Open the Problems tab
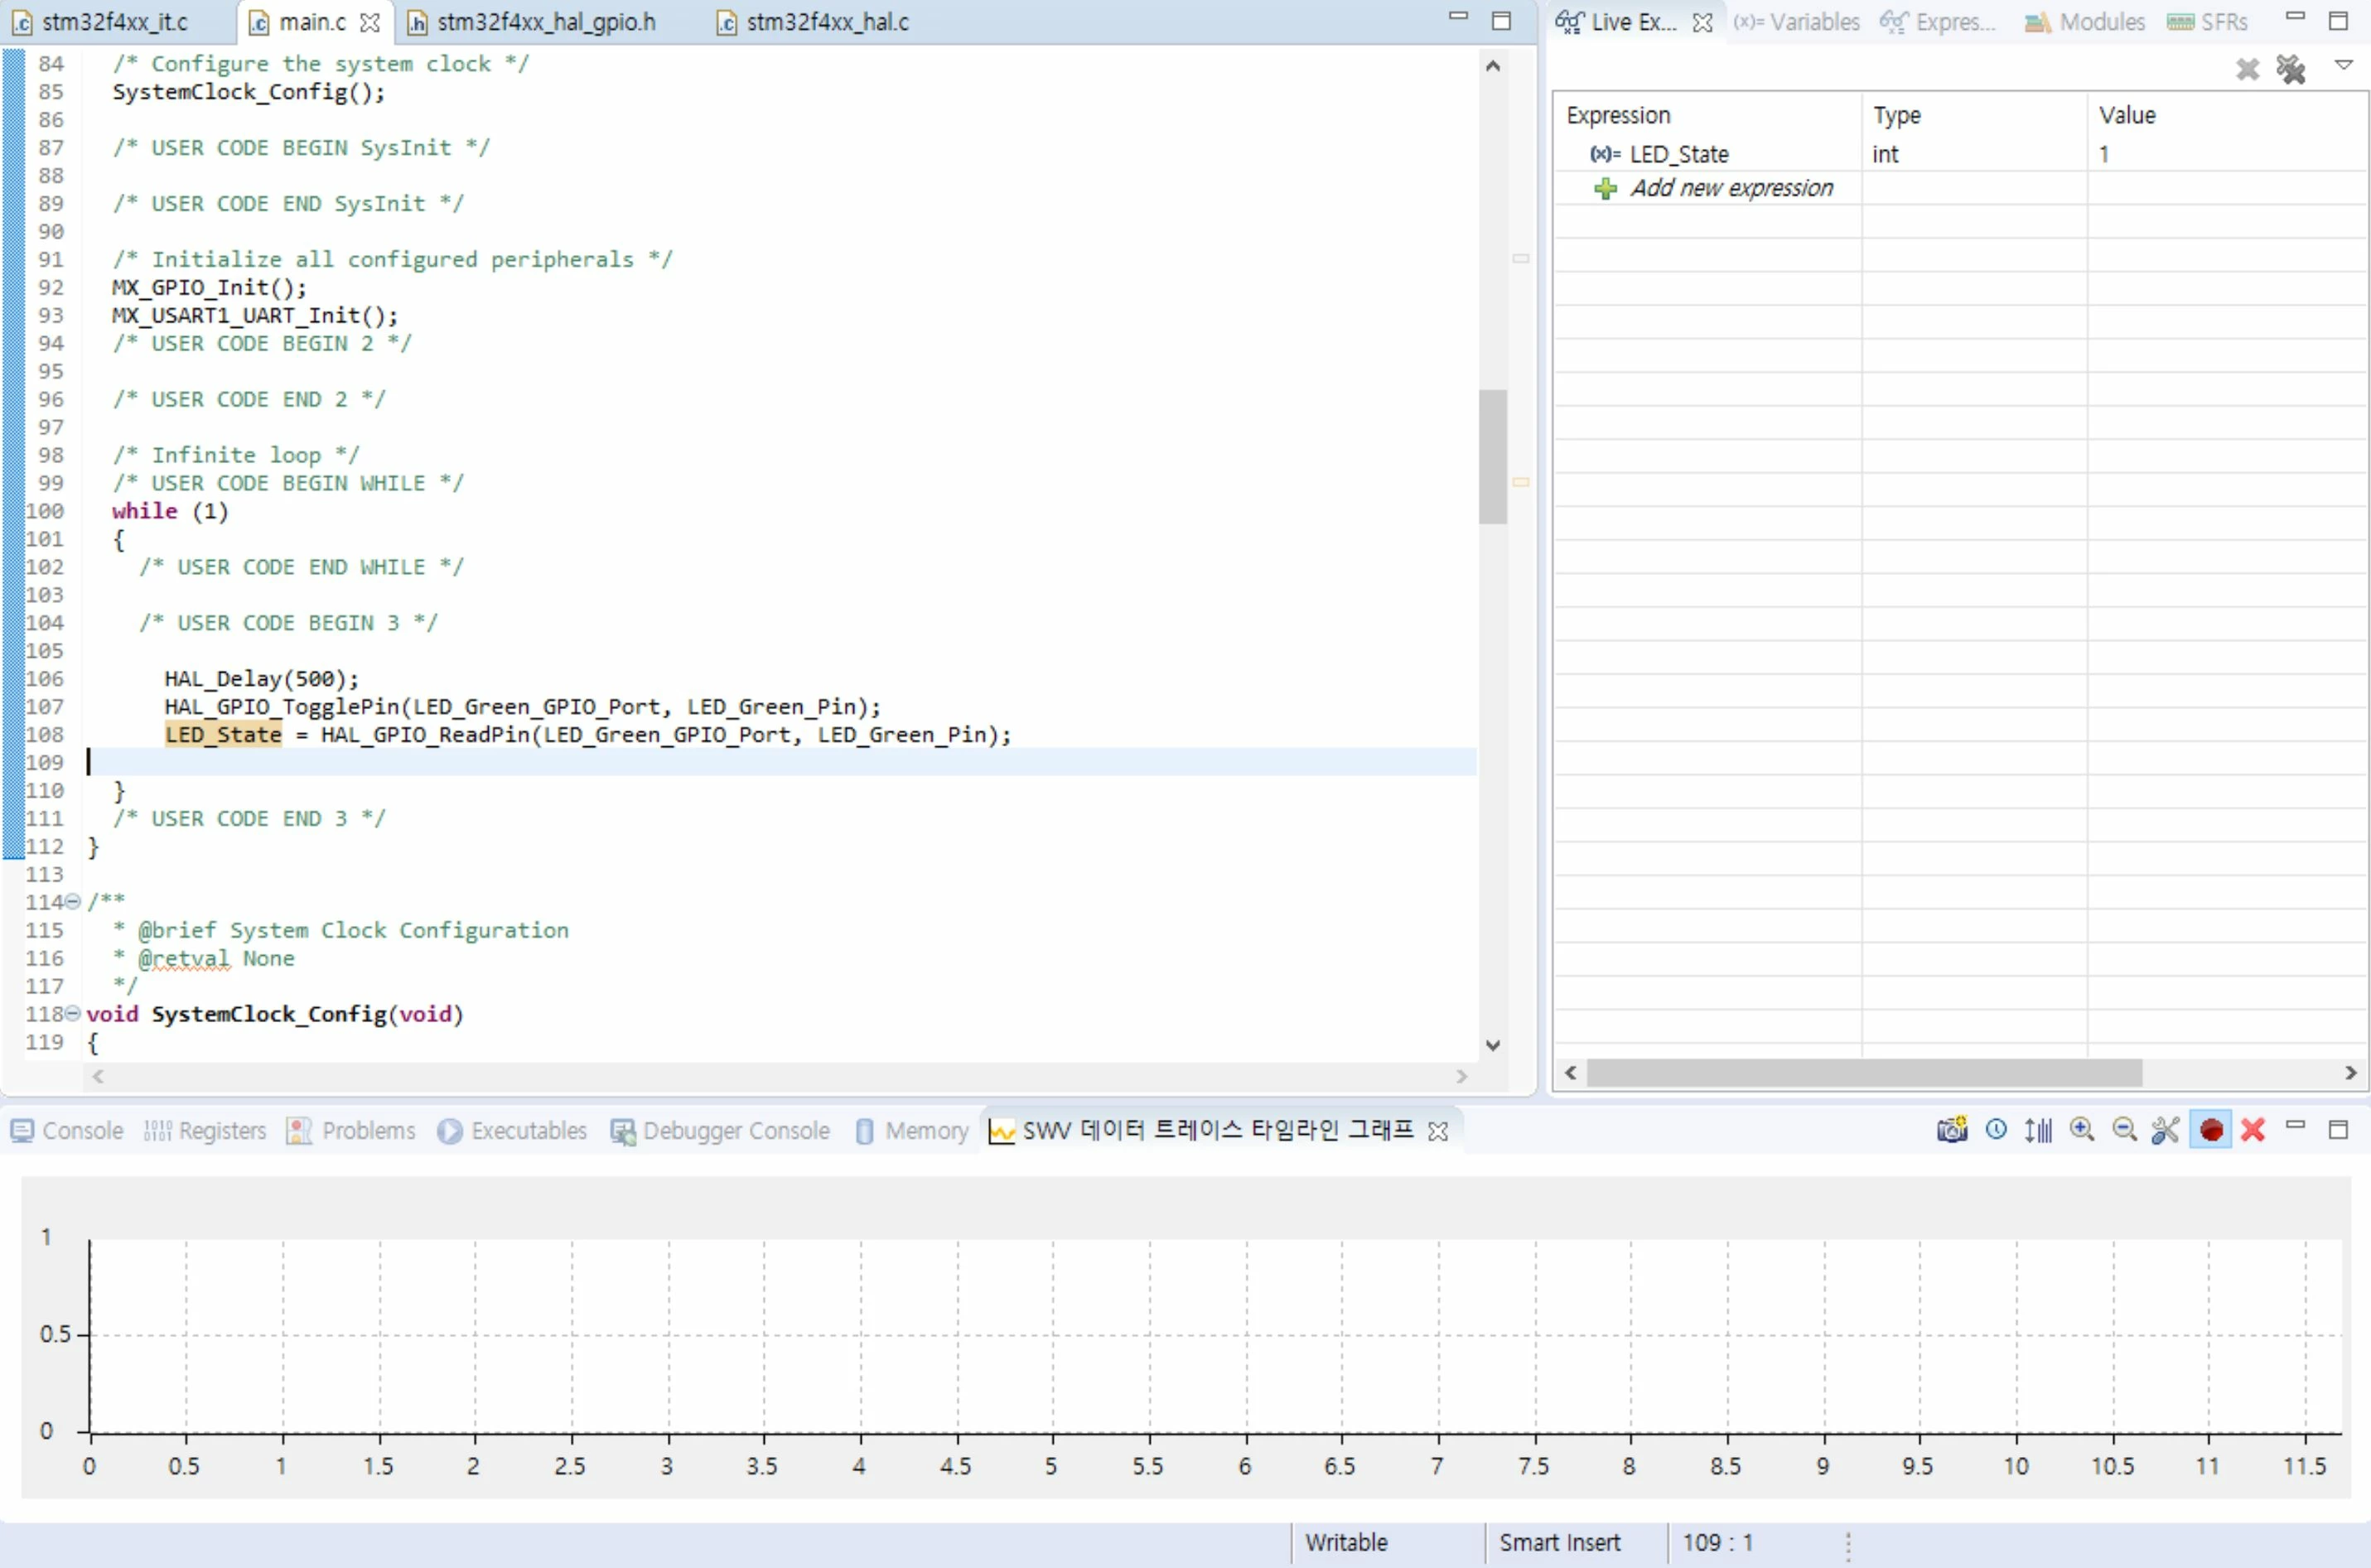 (351, 1130)
